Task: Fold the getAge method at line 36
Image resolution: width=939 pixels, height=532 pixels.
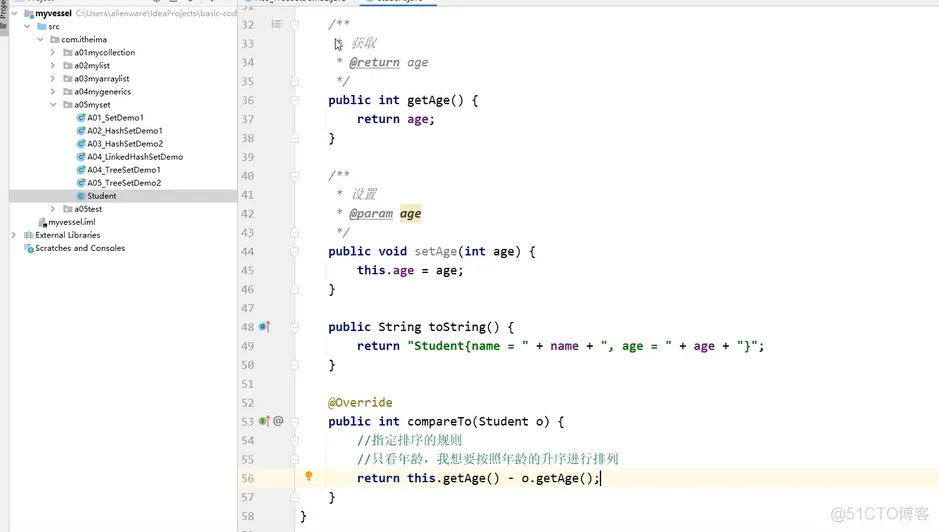Action: click(295, 100)
